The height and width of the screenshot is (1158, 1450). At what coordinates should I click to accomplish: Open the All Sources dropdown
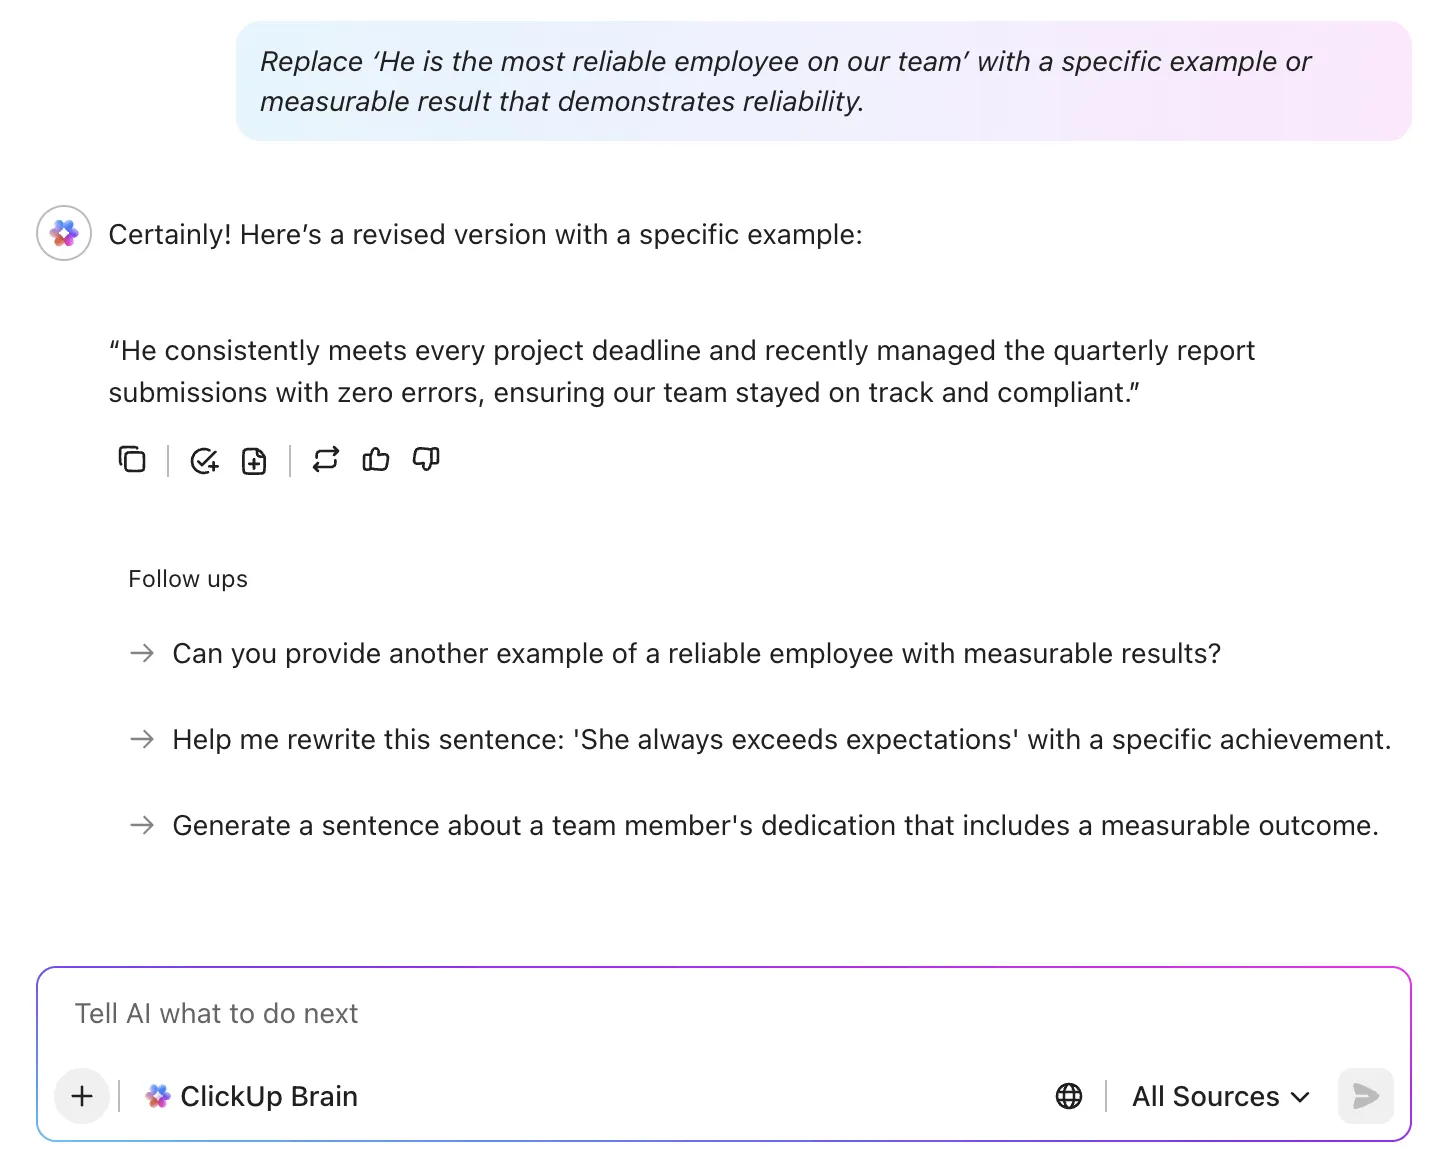[x=1221, y=1096]
